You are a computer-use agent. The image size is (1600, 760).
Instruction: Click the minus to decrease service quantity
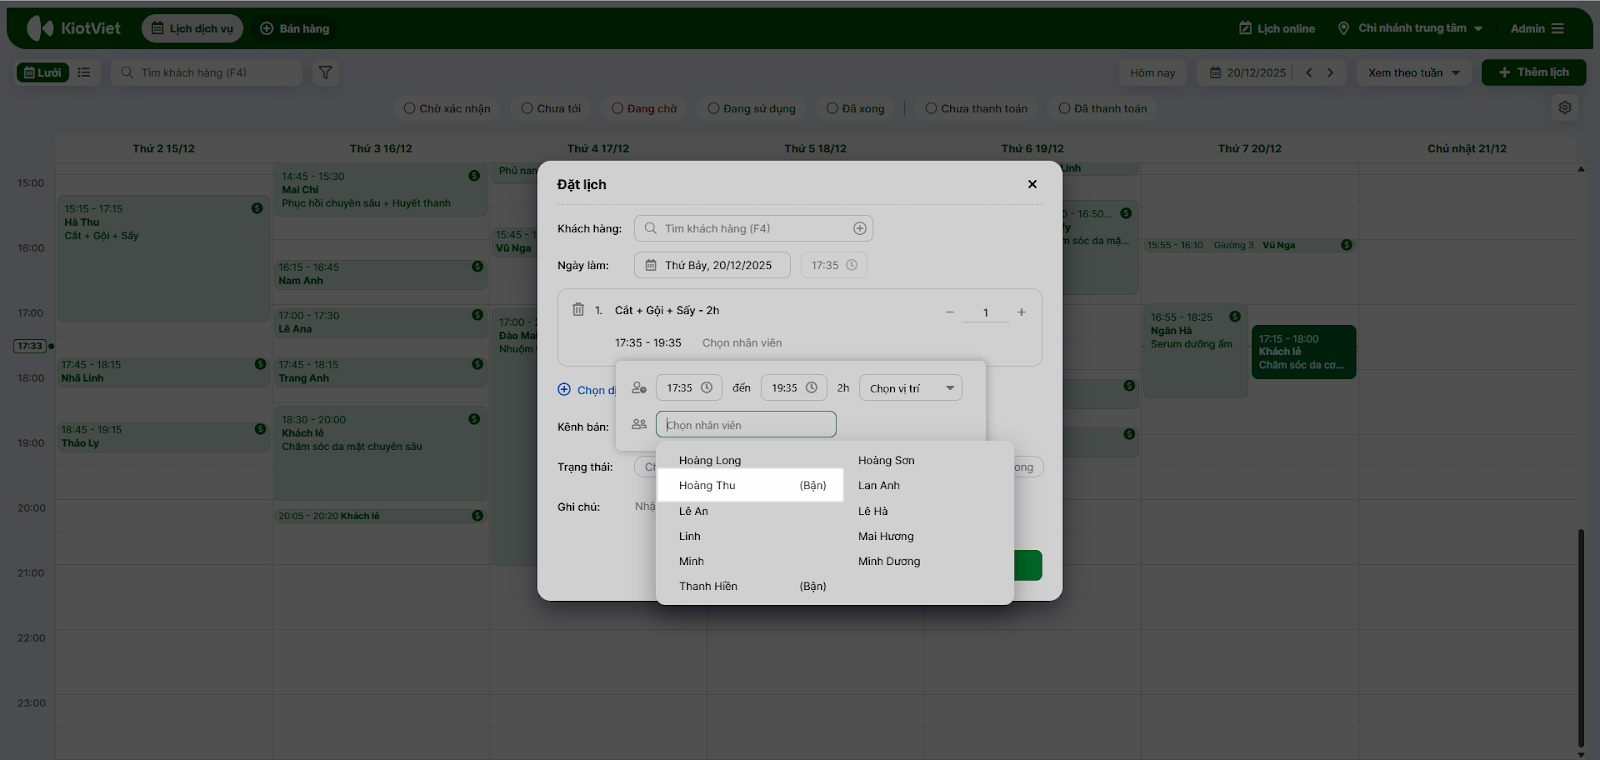(950, 312)
